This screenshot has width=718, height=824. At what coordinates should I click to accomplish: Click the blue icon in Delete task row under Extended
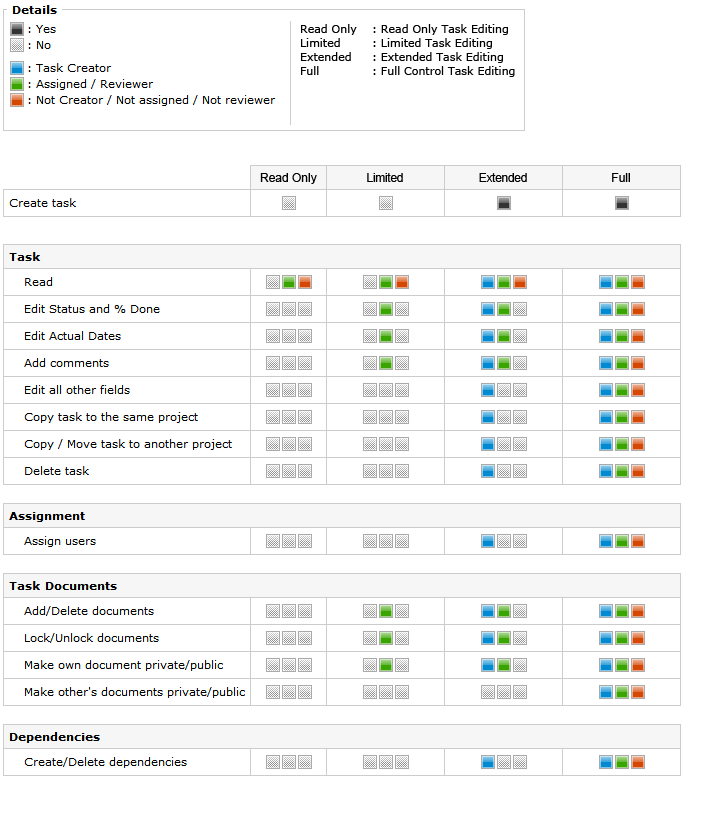(x=488, y=471)
